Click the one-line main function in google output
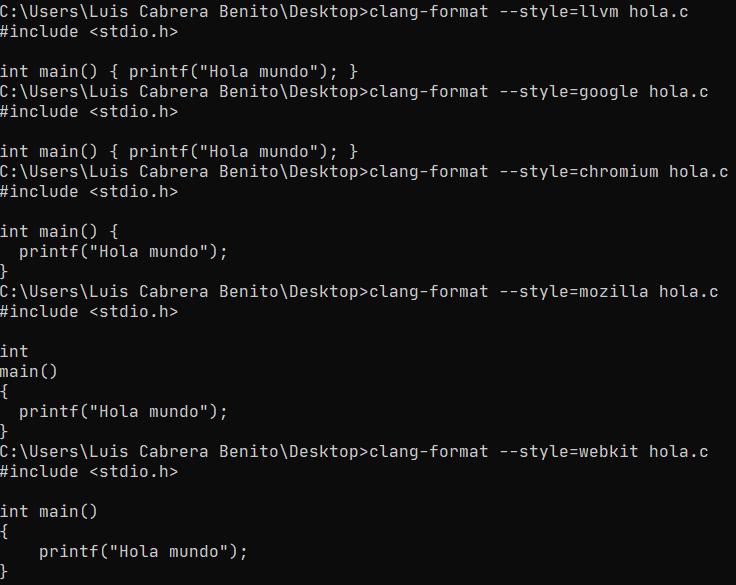The height and width of the screenshot is (585, 736). click(x=179, y=152)
